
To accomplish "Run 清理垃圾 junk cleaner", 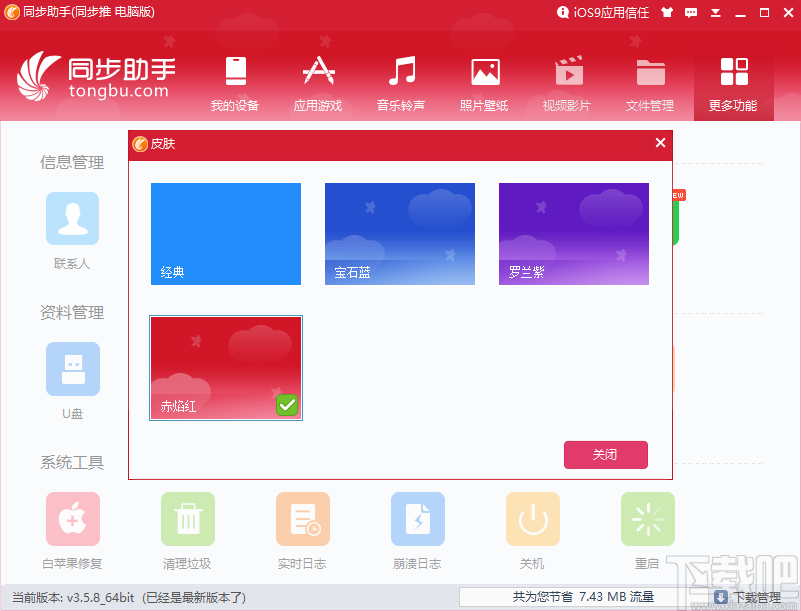I will tap(187, 519).
